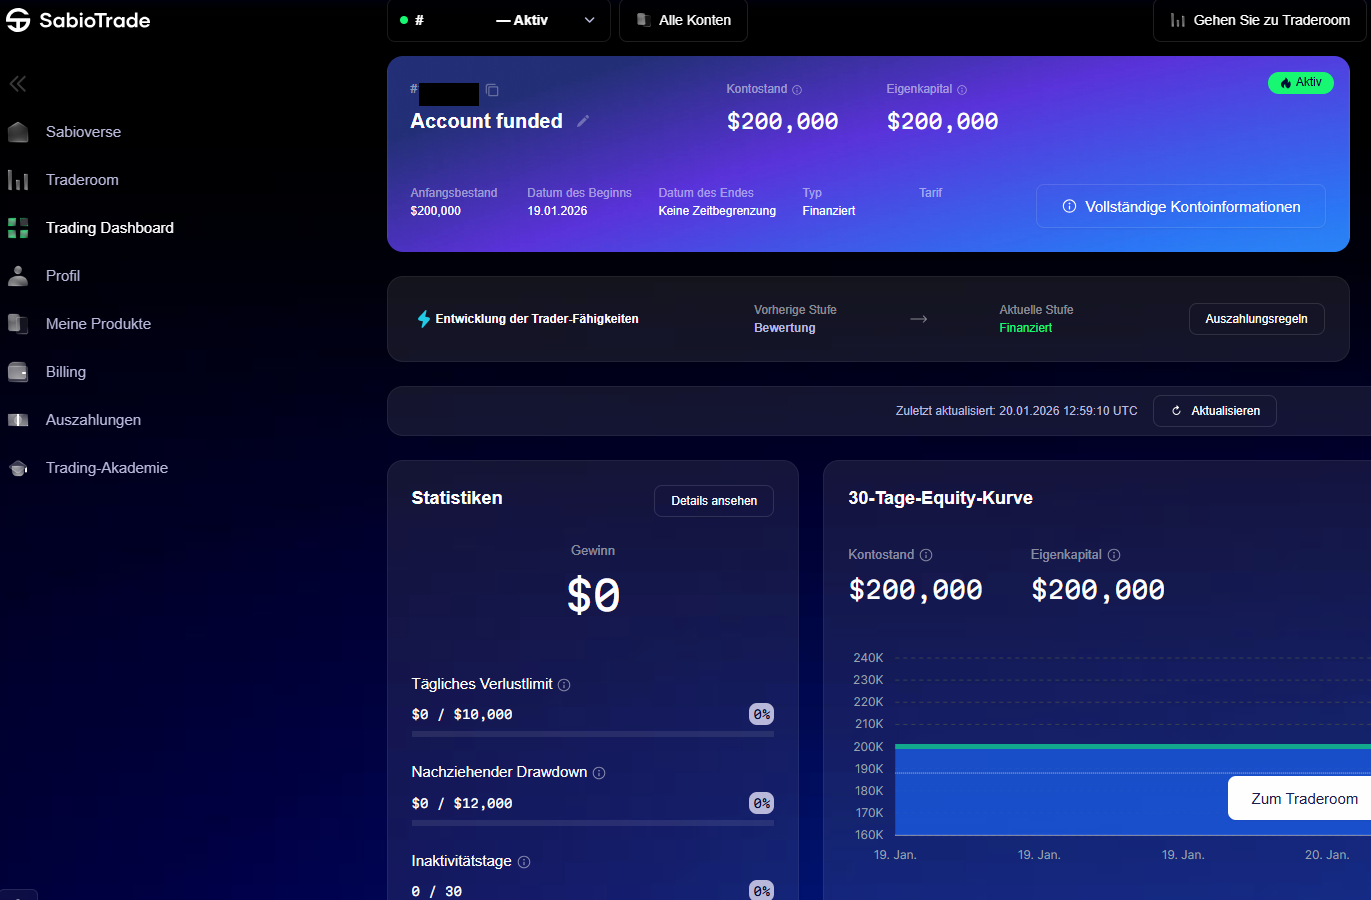Open Traderoom via its sidebar icon
This screenshot has width=1371, height=900.
17,179
